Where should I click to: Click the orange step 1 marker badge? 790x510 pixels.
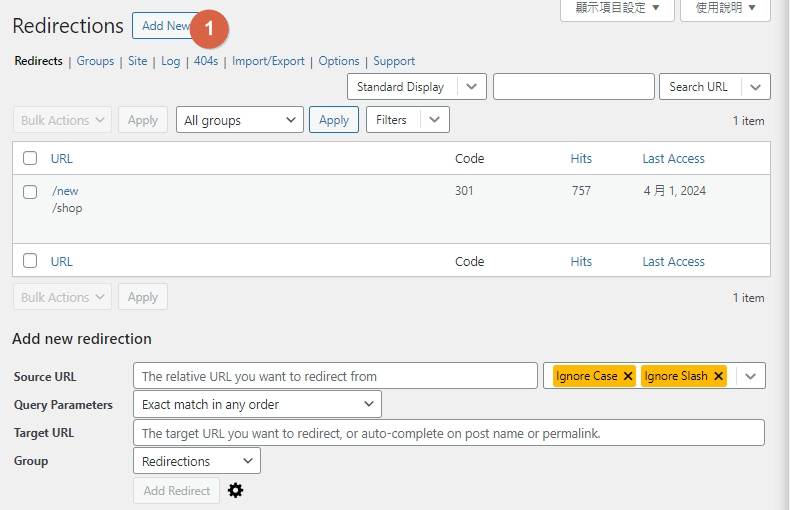pyautogui.click(x=209, y=29)
